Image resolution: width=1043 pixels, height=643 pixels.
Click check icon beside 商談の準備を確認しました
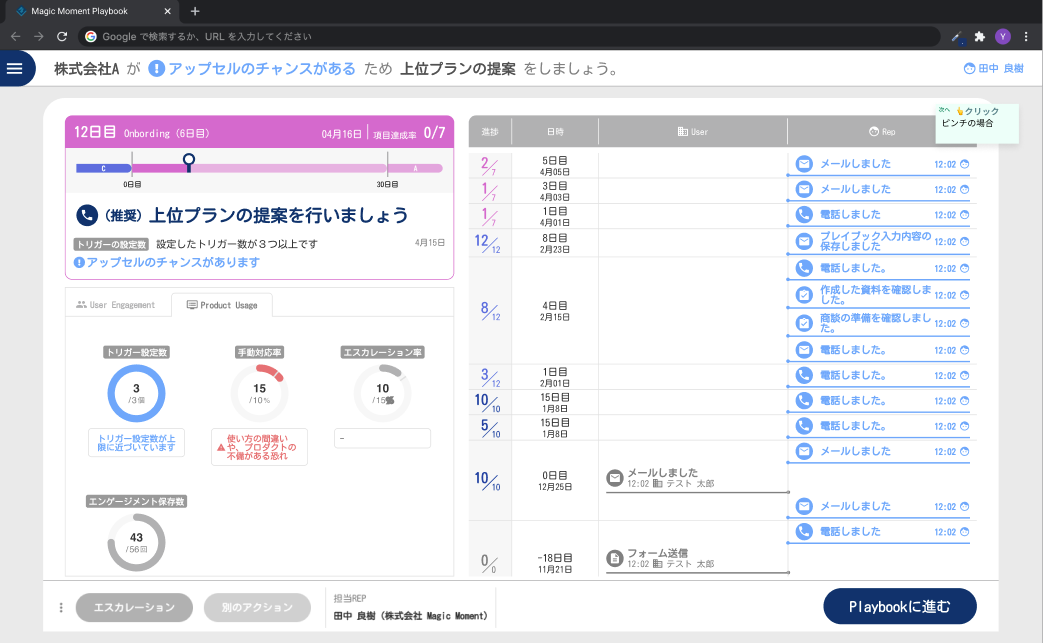(804, 323)
